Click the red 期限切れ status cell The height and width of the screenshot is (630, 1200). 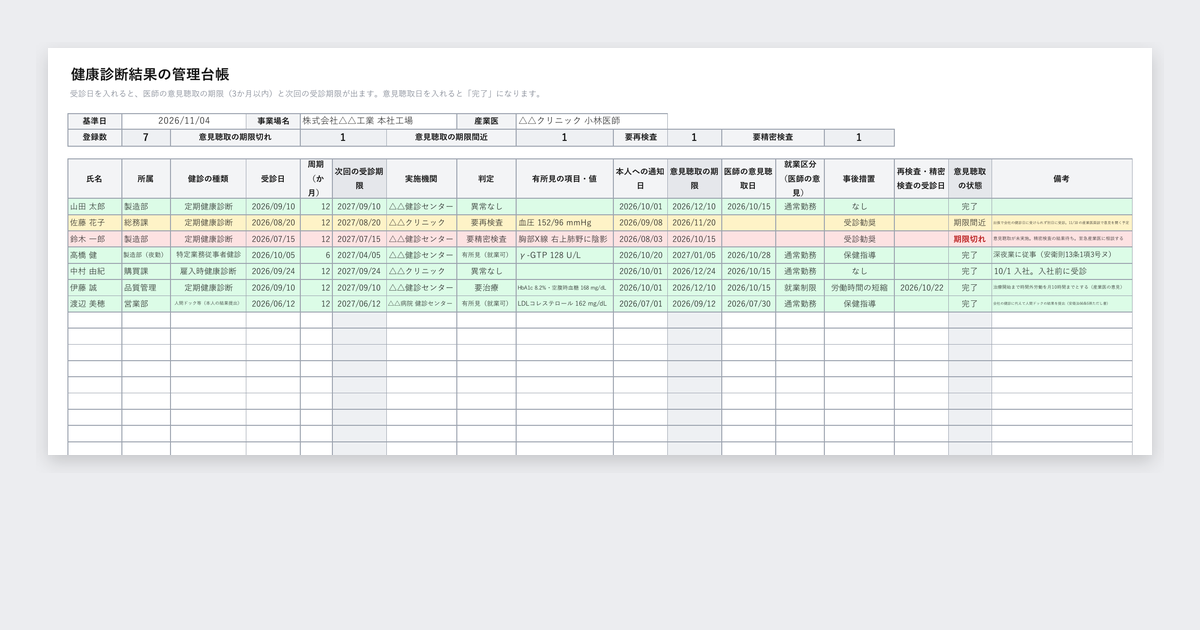(970, 239)
